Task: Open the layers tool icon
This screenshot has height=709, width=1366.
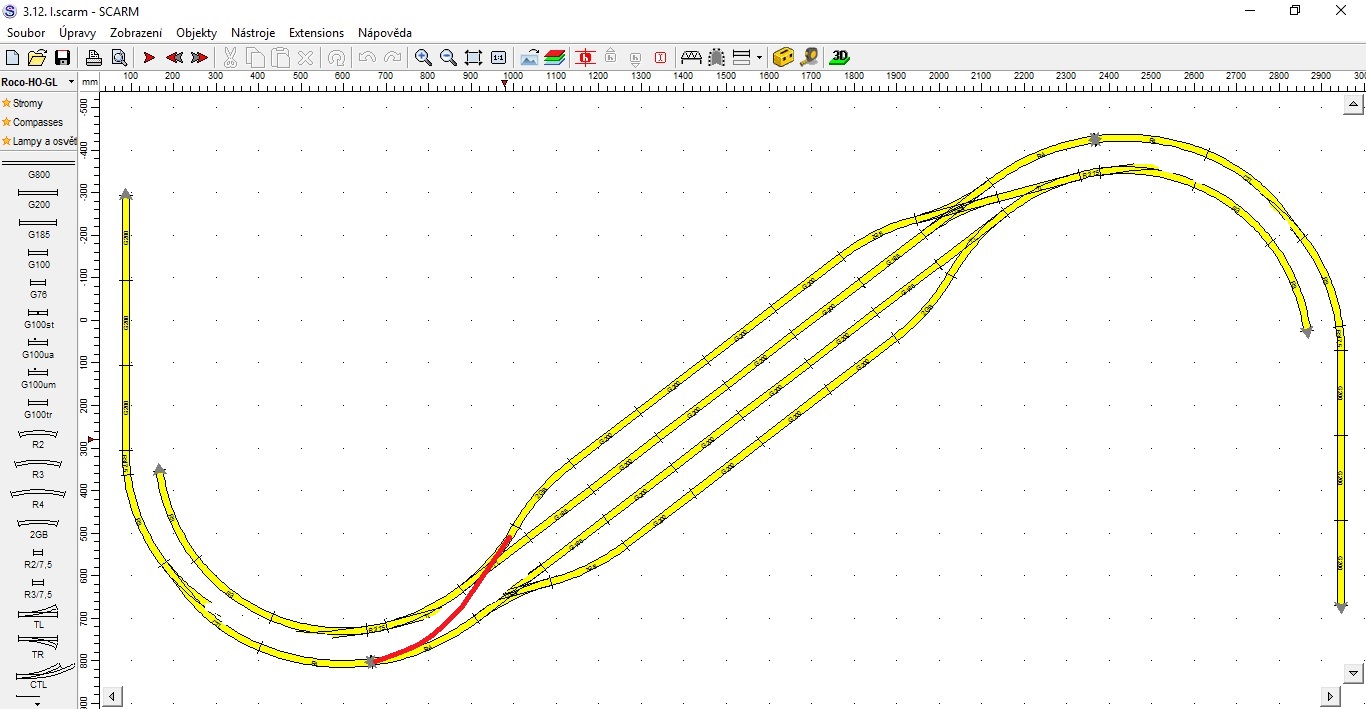Action: [555, 58]
